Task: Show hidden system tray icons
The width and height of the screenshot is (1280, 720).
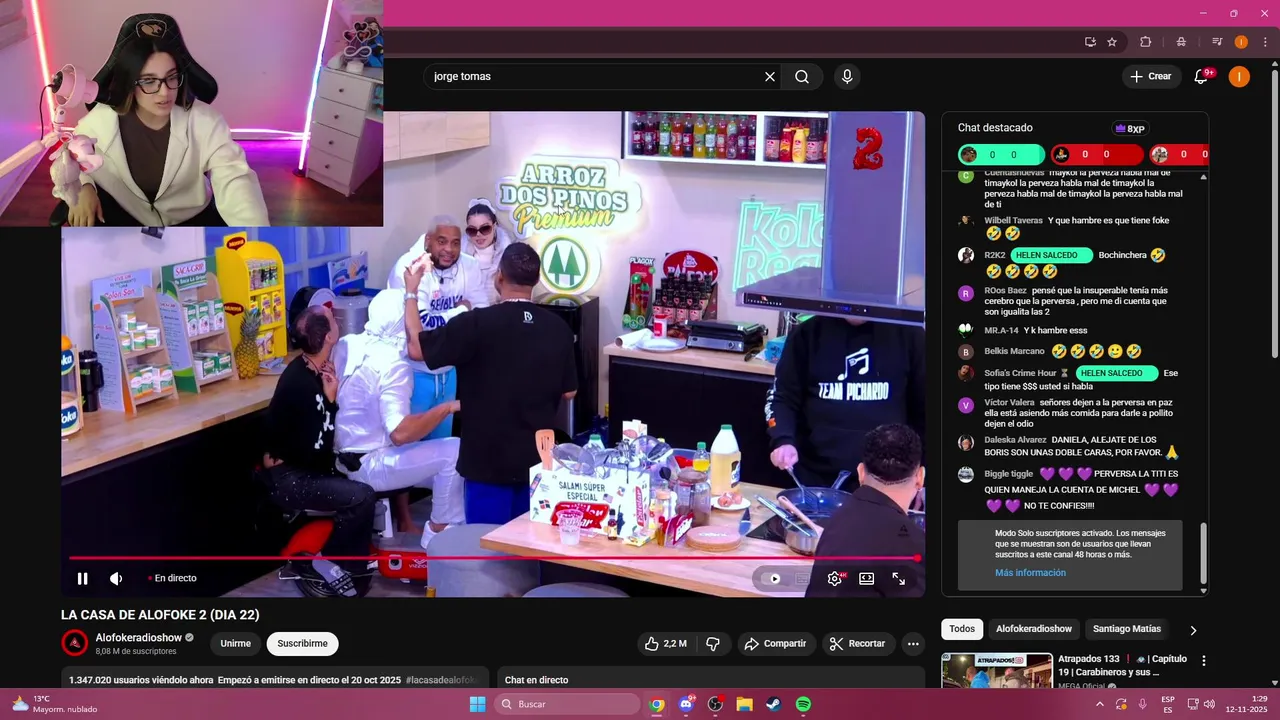Action: click(x=1101, y=704)
